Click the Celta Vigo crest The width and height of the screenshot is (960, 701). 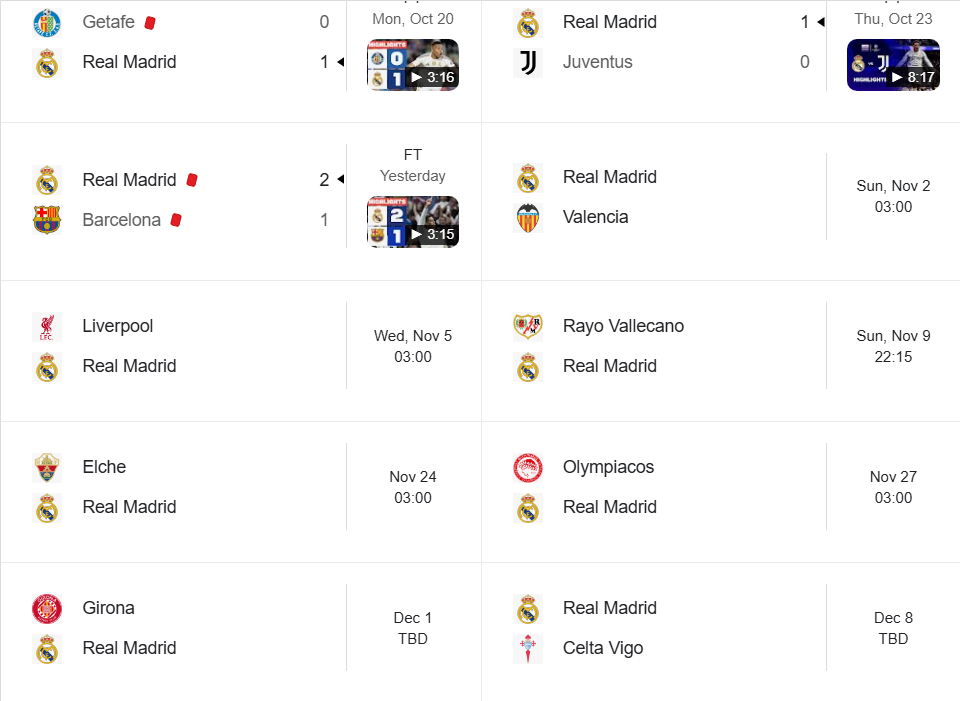(x=527, y=648)
